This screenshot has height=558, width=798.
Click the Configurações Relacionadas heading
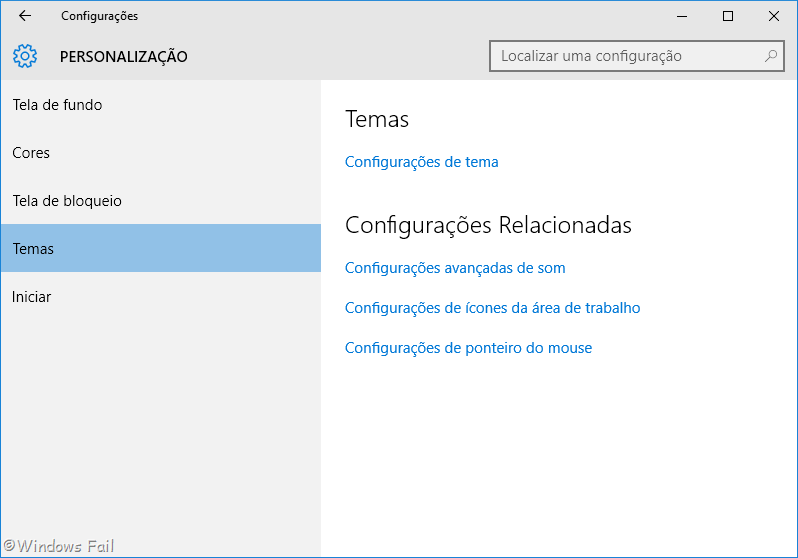tap(488, 225)
